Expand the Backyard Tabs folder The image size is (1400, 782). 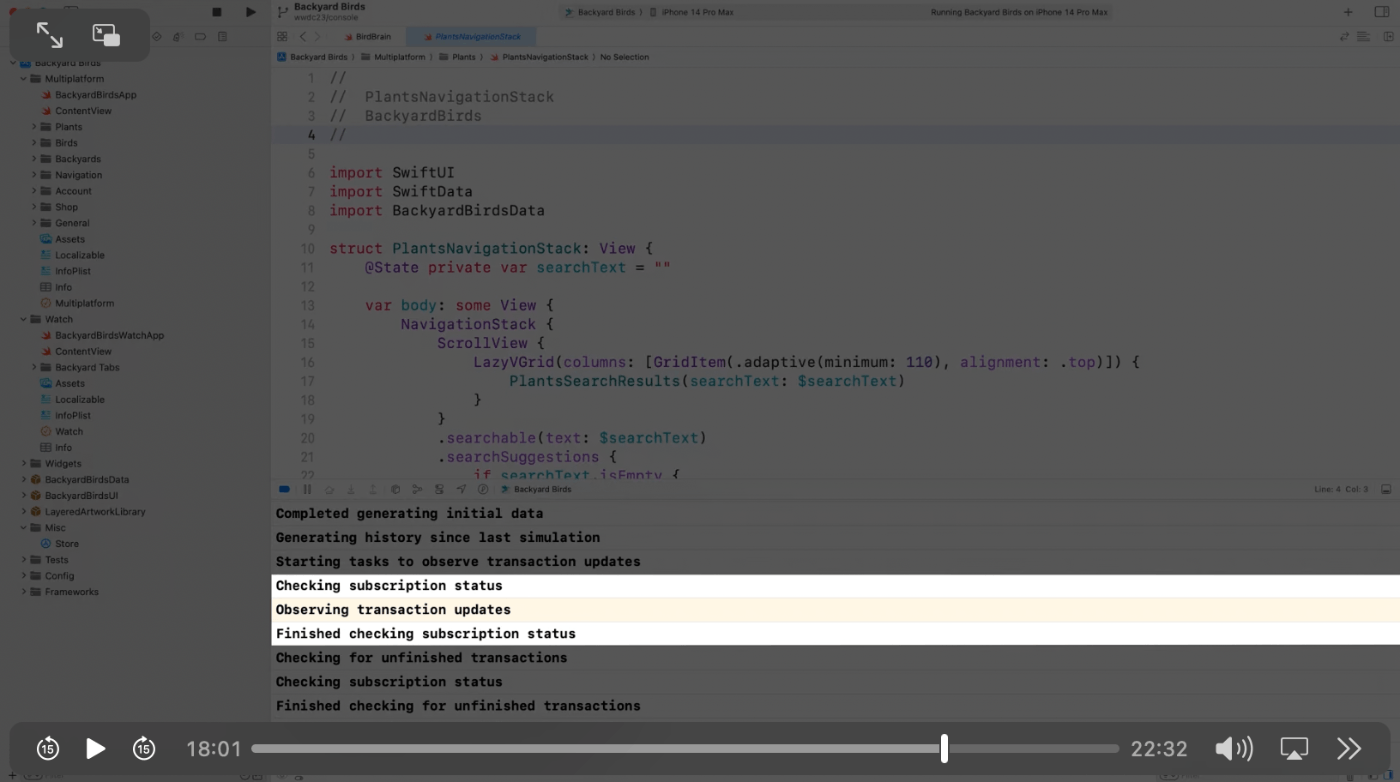[x=34, y=367]
